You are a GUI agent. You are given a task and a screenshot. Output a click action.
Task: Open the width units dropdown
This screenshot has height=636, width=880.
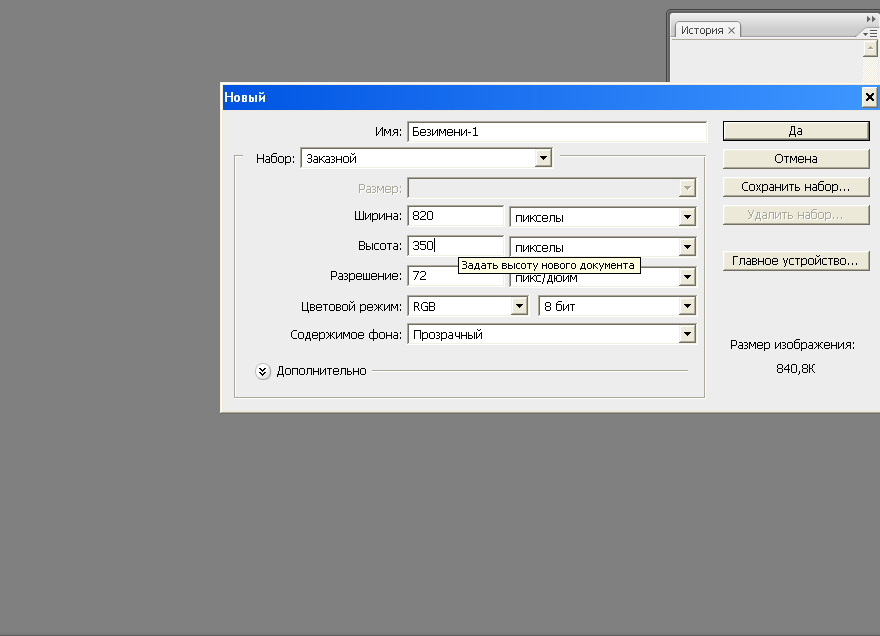click(687, 217)
